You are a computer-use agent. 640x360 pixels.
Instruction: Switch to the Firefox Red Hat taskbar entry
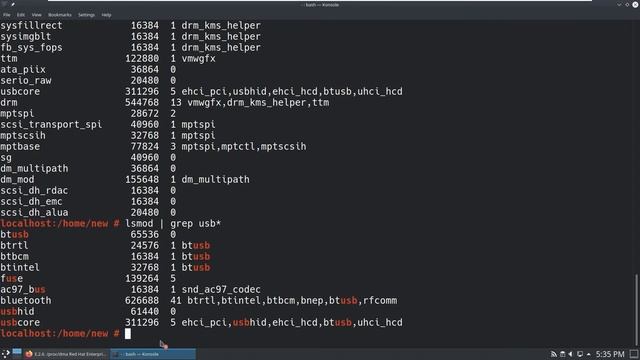(66, 354)
